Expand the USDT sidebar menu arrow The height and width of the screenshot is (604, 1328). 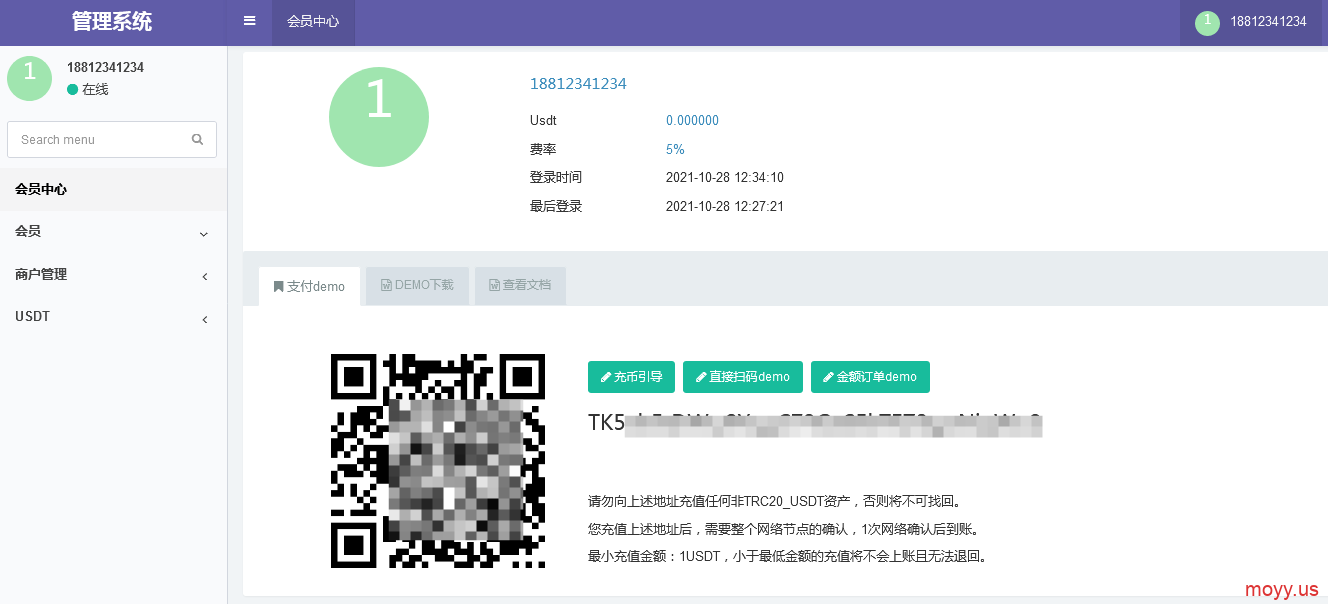pyautogui.click(x=205, y=319)
